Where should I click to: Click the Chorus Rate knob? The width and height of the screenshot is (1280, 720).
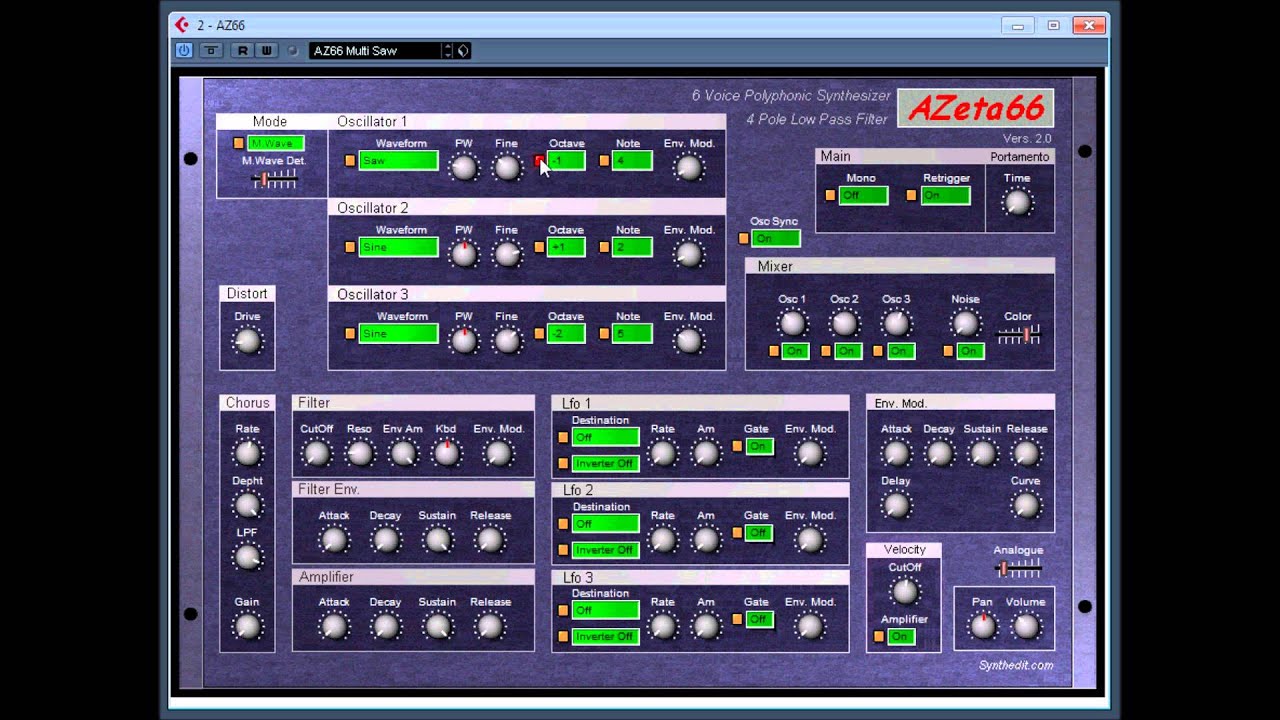[x=247, y=453]
